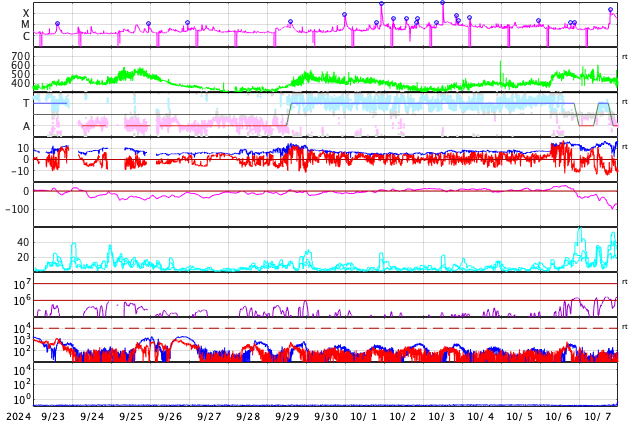Click the 10^3 axis label
This screenshot has height=424, width=634.
[x=22, y=340]
